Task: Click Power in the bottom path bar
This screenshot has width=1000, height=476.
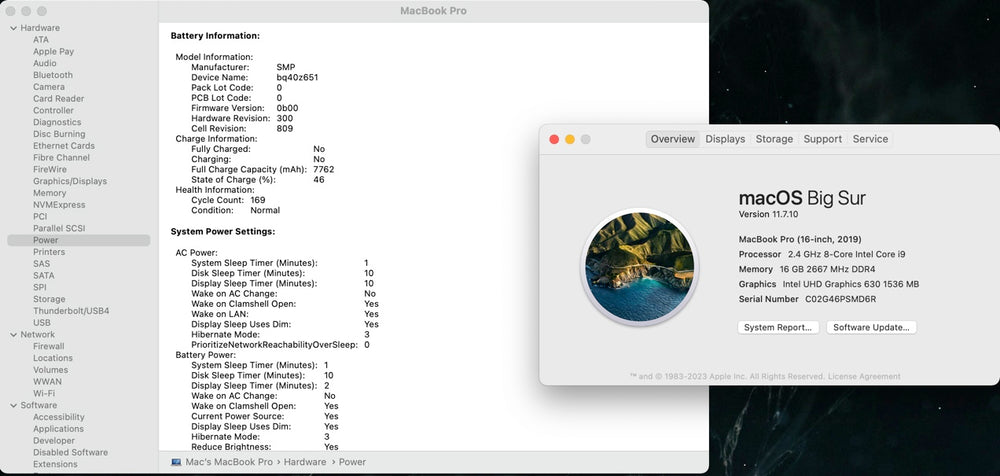Action: tap(352, 462)
